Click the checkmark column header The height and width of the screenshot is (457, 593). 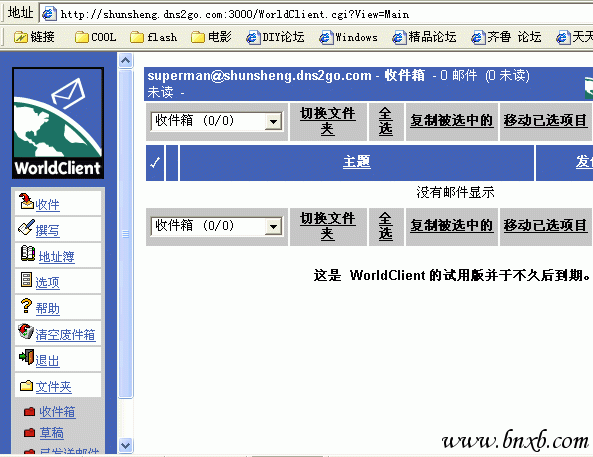[155, 163]
